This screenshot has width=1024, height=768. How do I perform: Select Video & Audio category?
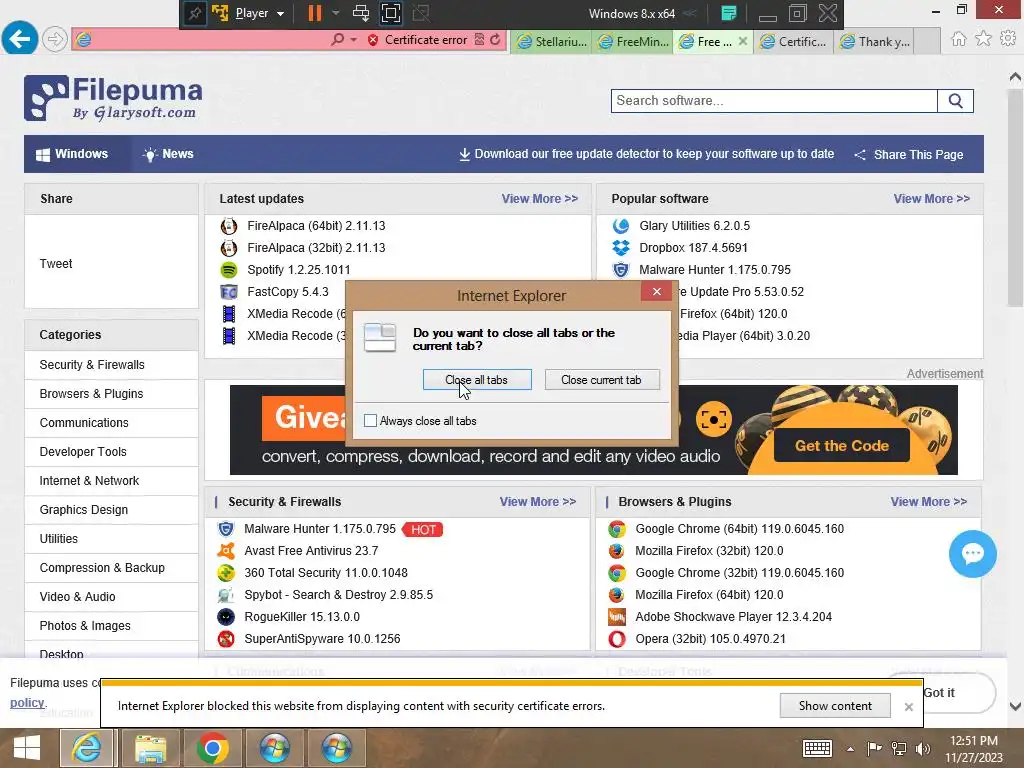pos(77,597)
